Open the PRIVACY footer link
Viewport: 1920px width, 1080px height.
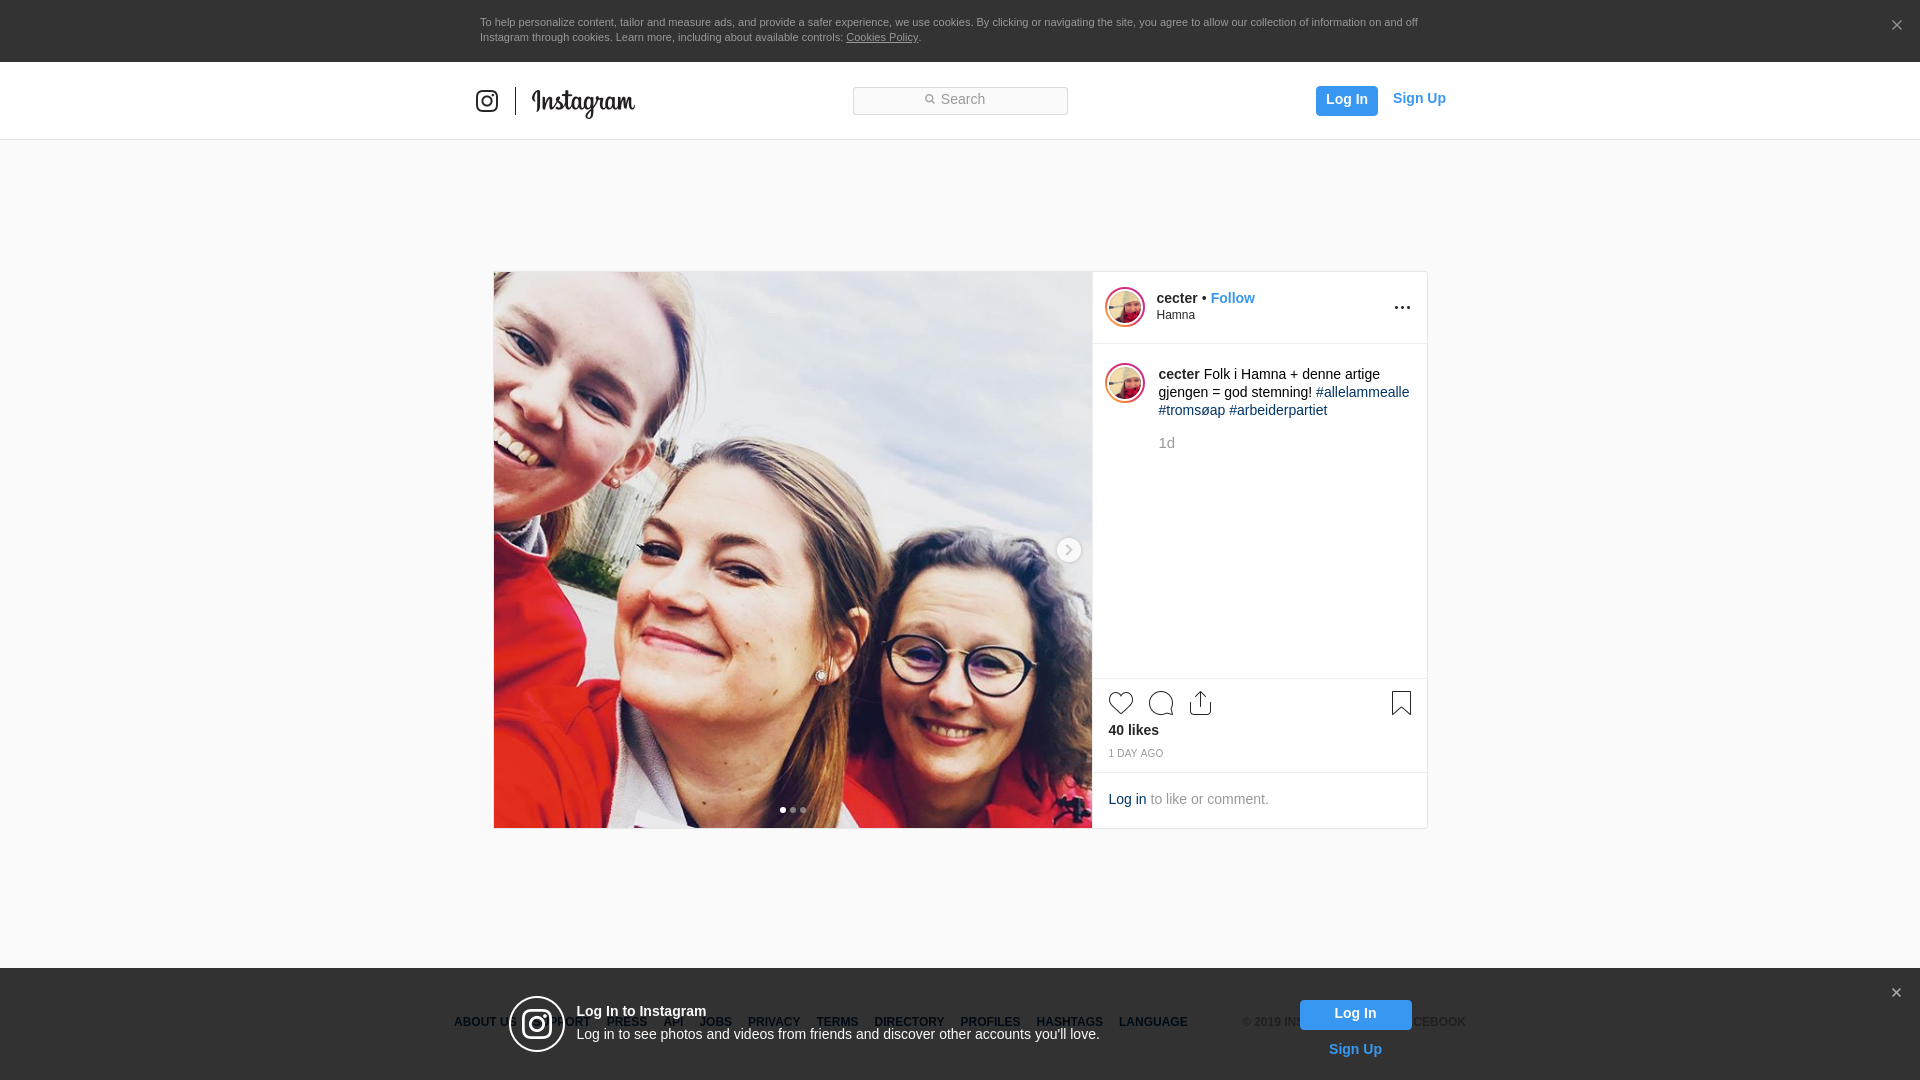(774, 1022)
